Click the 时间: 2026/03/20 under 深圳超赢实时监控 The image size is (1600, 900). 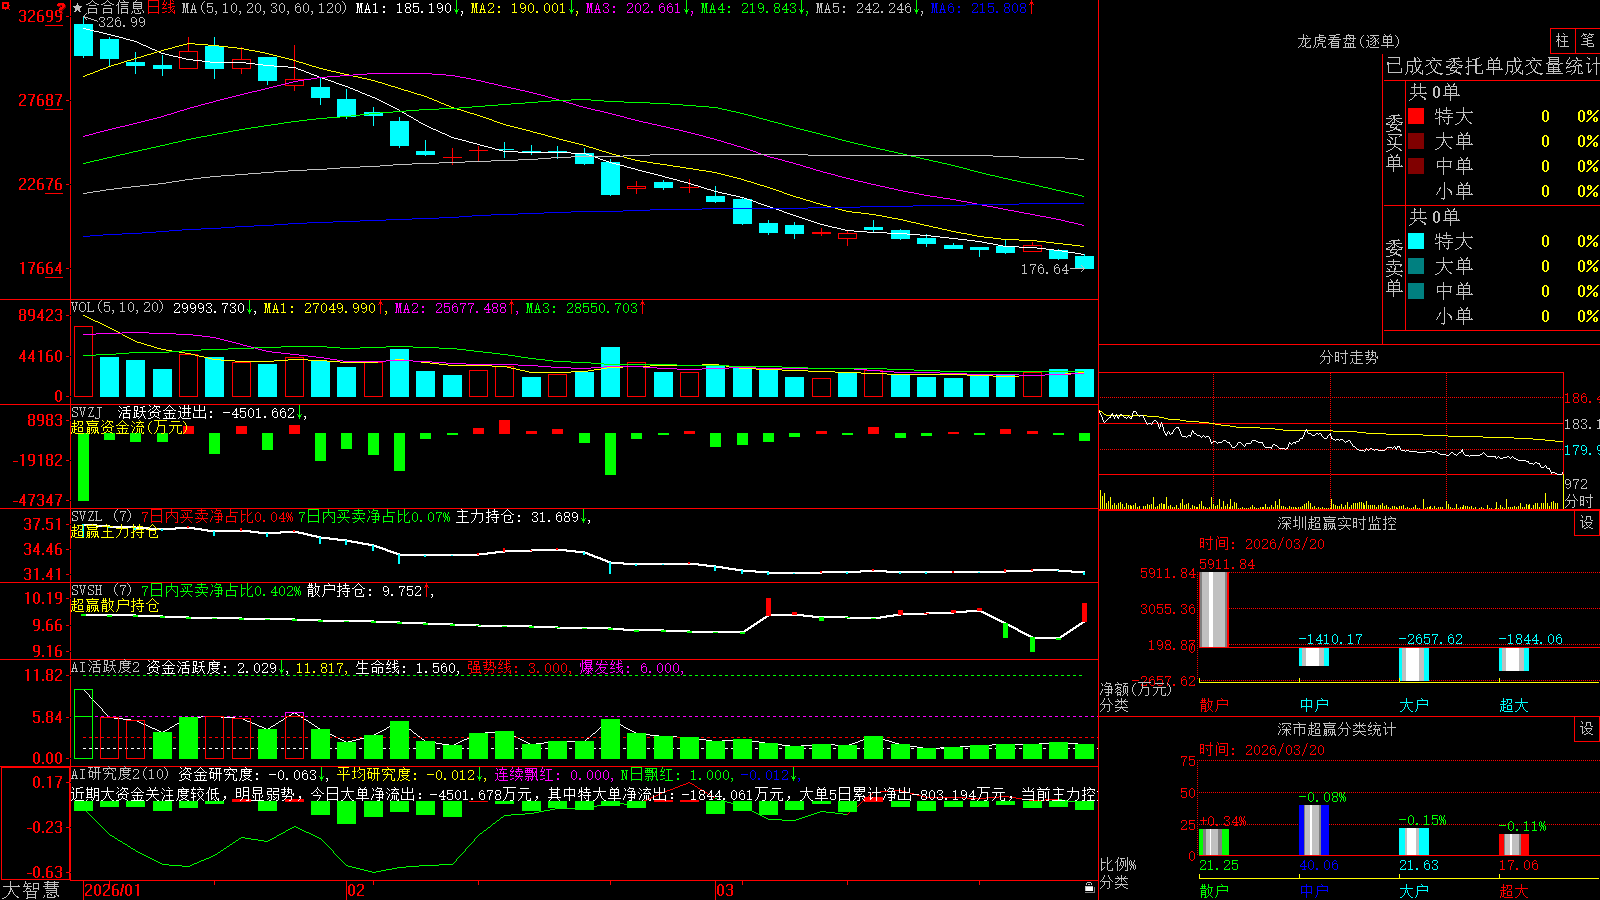click(1261, 544)
